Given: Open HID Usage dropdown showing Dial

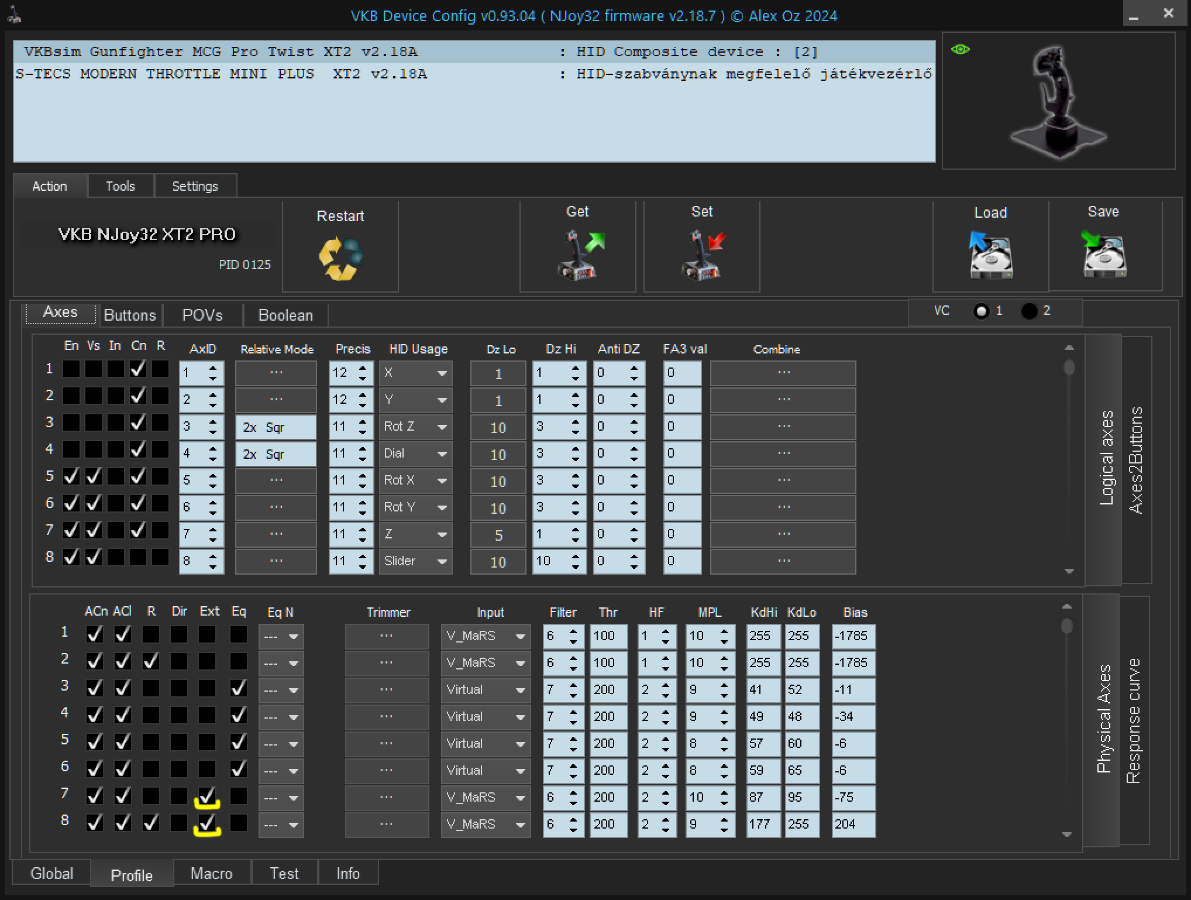Looking at the screenshot, I should click(415, 454).
